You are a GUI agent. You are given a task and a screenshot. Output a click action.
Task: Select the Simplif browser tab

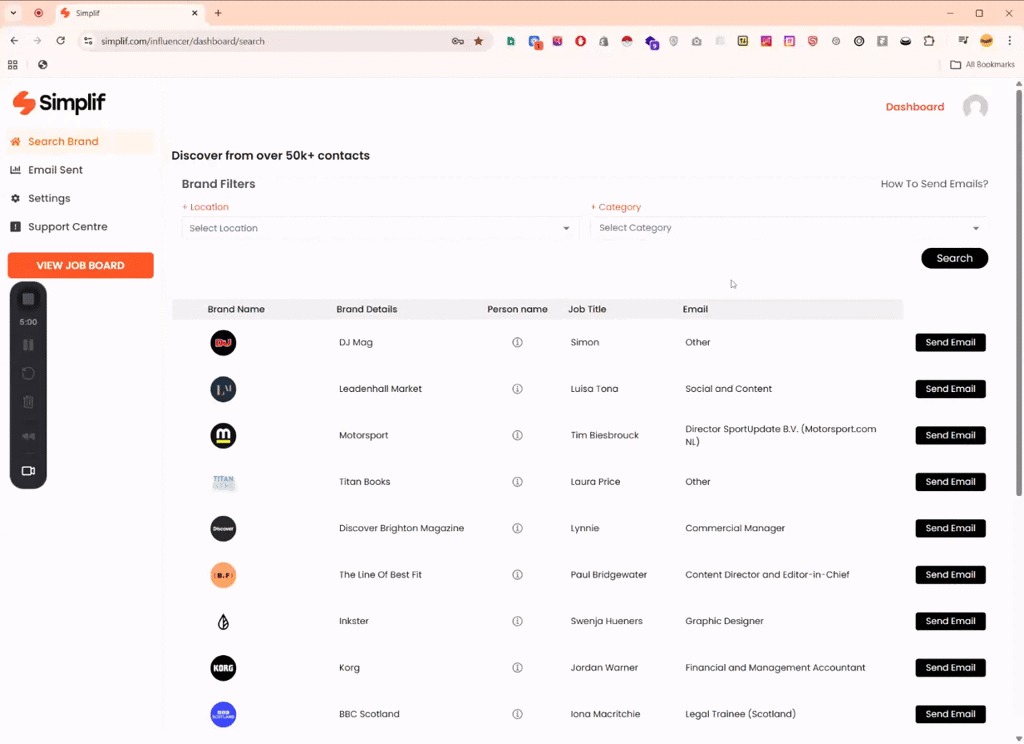(x=128, y=13)
